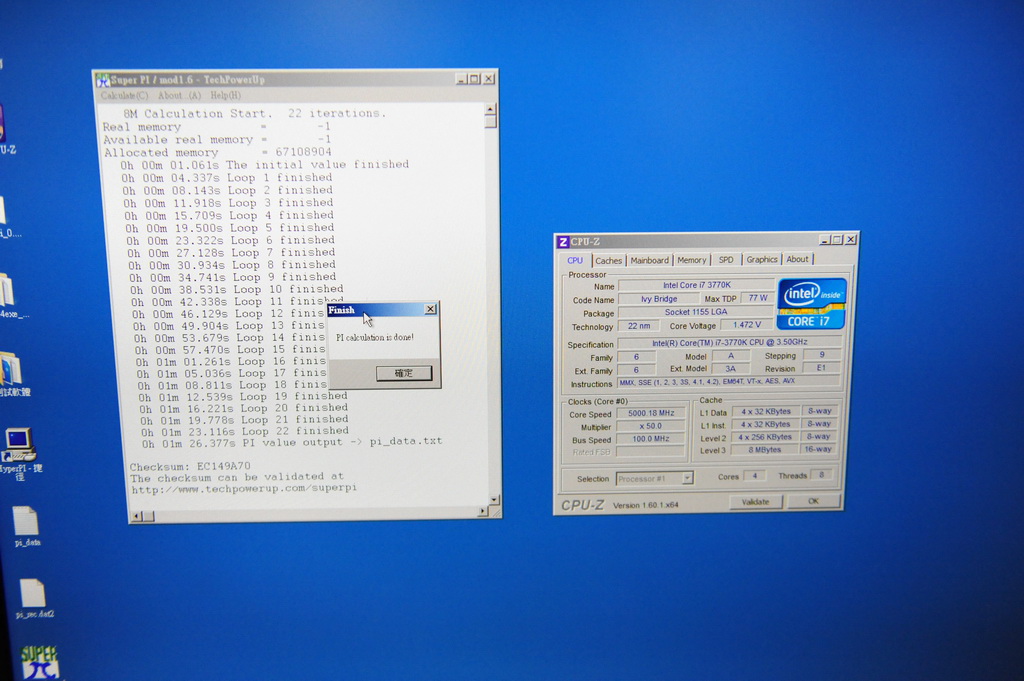Launch the Super PI desktop shortcut icon

[38, 662]
